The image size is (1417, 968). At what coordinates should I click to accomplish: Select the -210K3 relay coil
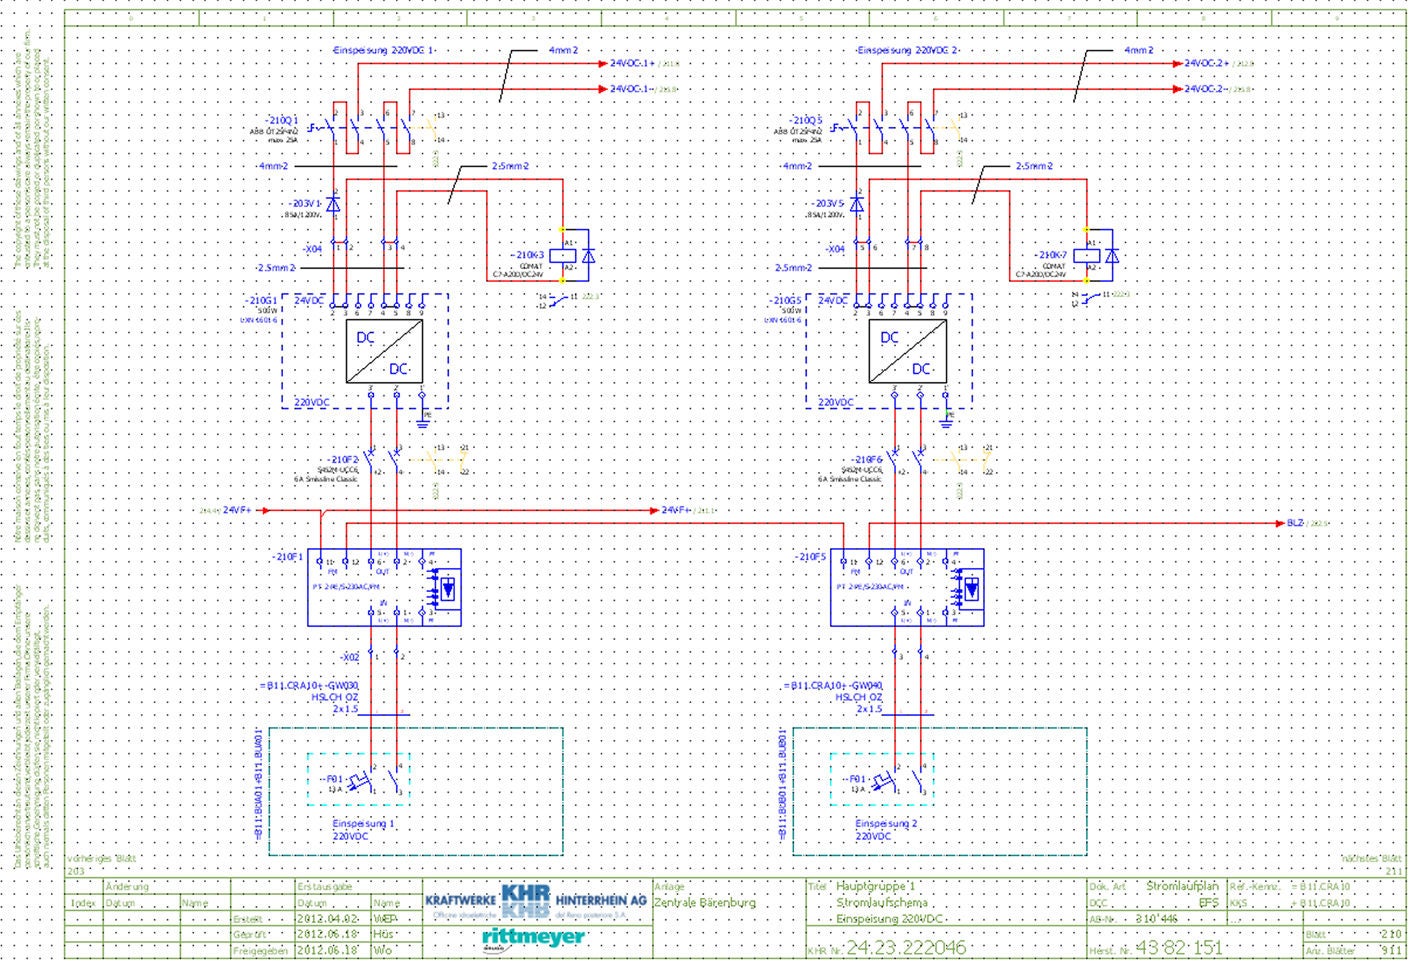562,256
